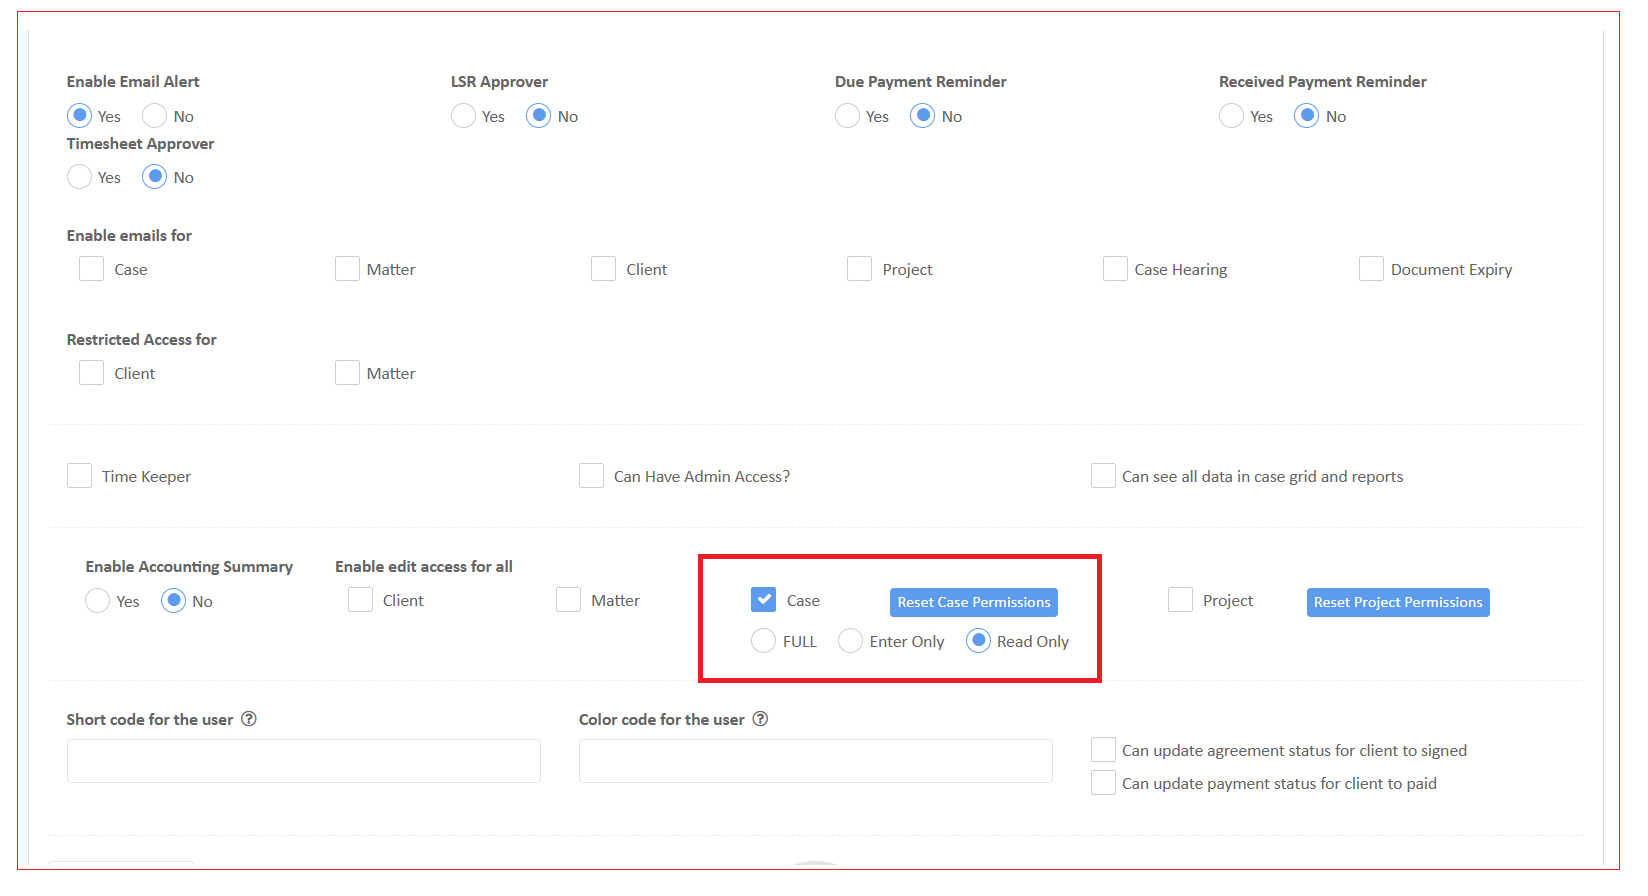The image size is (1648, 896).
Task: Select No for Due Payment Reminder
Action: (923, 116)
